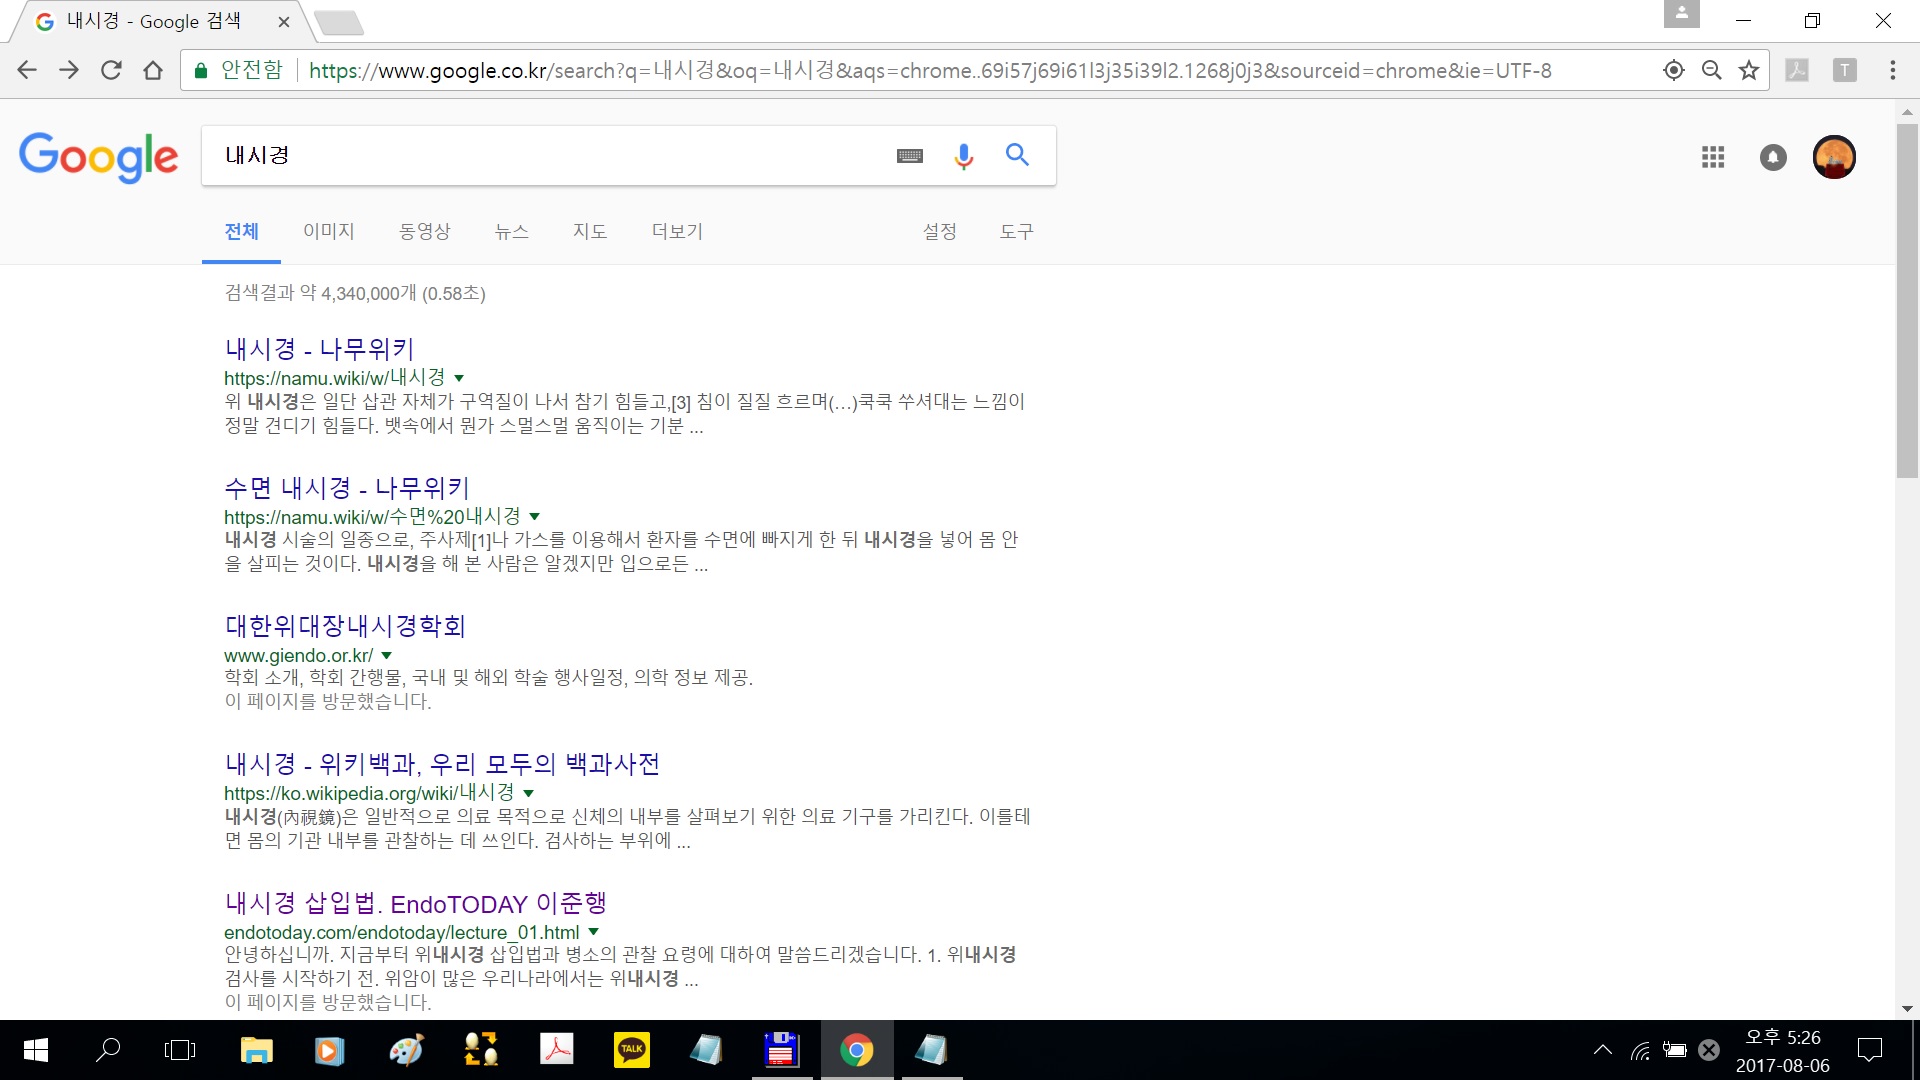
Task: Click the vertical scrollbar thumb
Action: (1907, 300)
